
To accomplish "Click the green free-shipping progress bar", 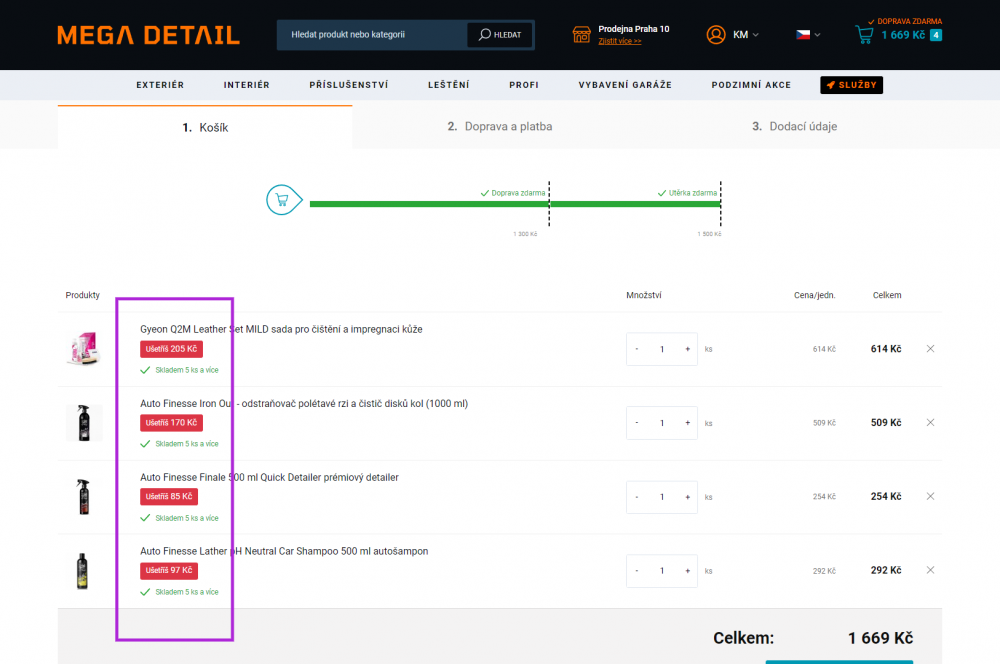I will [x=515, y=204].
